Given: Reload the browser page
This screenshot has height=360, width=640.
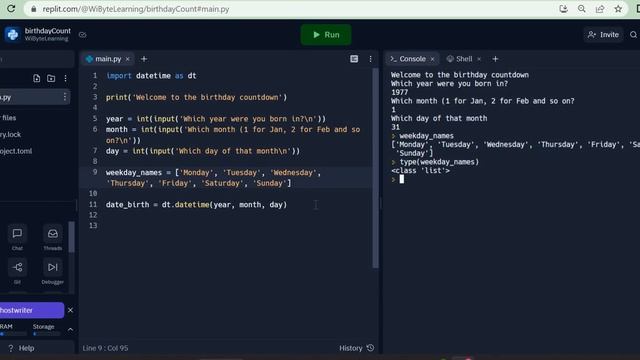Looking at the screenshot, I should (11, 9).
